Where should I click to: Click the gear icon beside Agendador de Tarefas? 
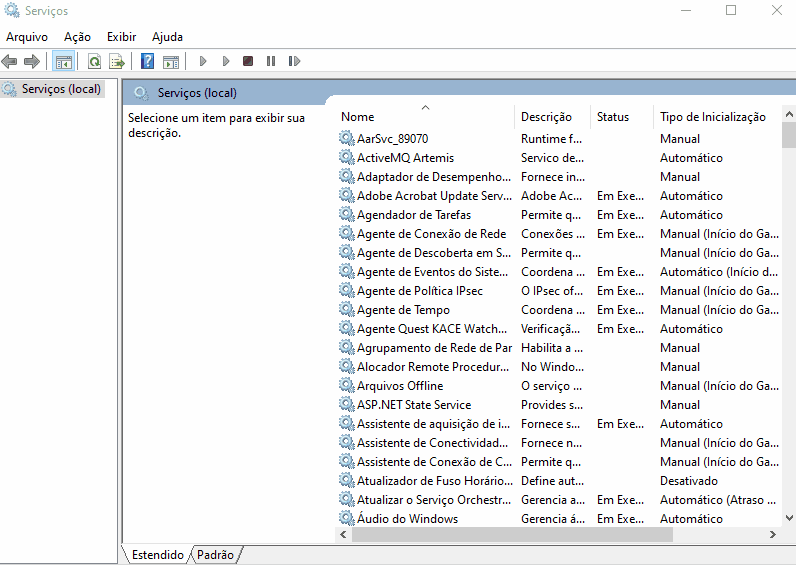coord(346,214)
